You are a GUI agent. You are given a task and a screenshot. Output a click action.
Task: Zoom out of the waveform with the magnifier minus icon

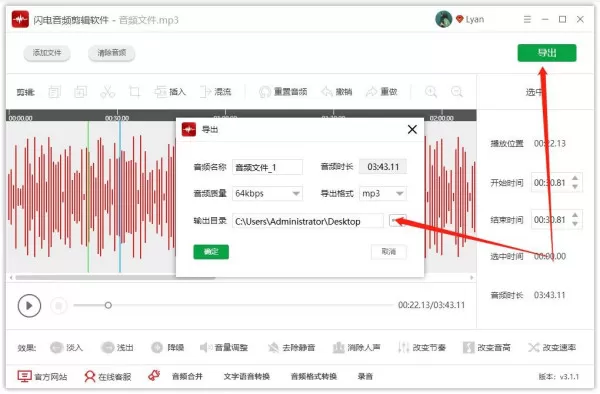(457, 92)
